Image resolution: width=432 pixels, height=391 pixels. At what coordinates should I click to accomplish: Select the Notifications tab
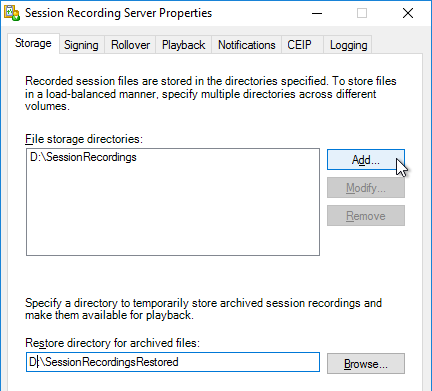pyautogui.click(x=247, y=45)
